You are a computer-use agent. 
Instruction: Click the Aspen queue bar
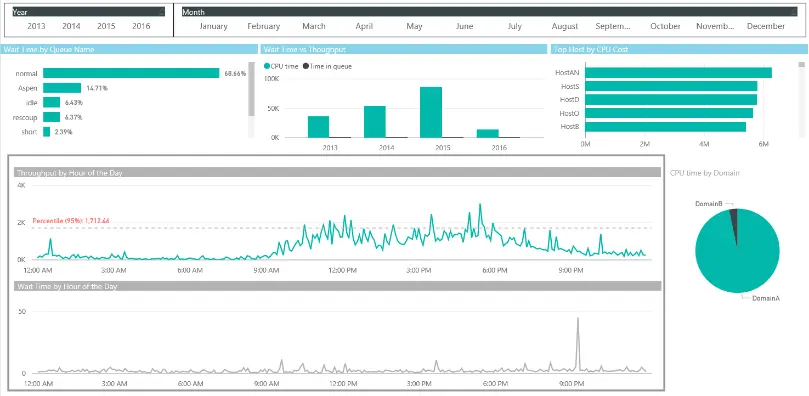click(62, 88)
